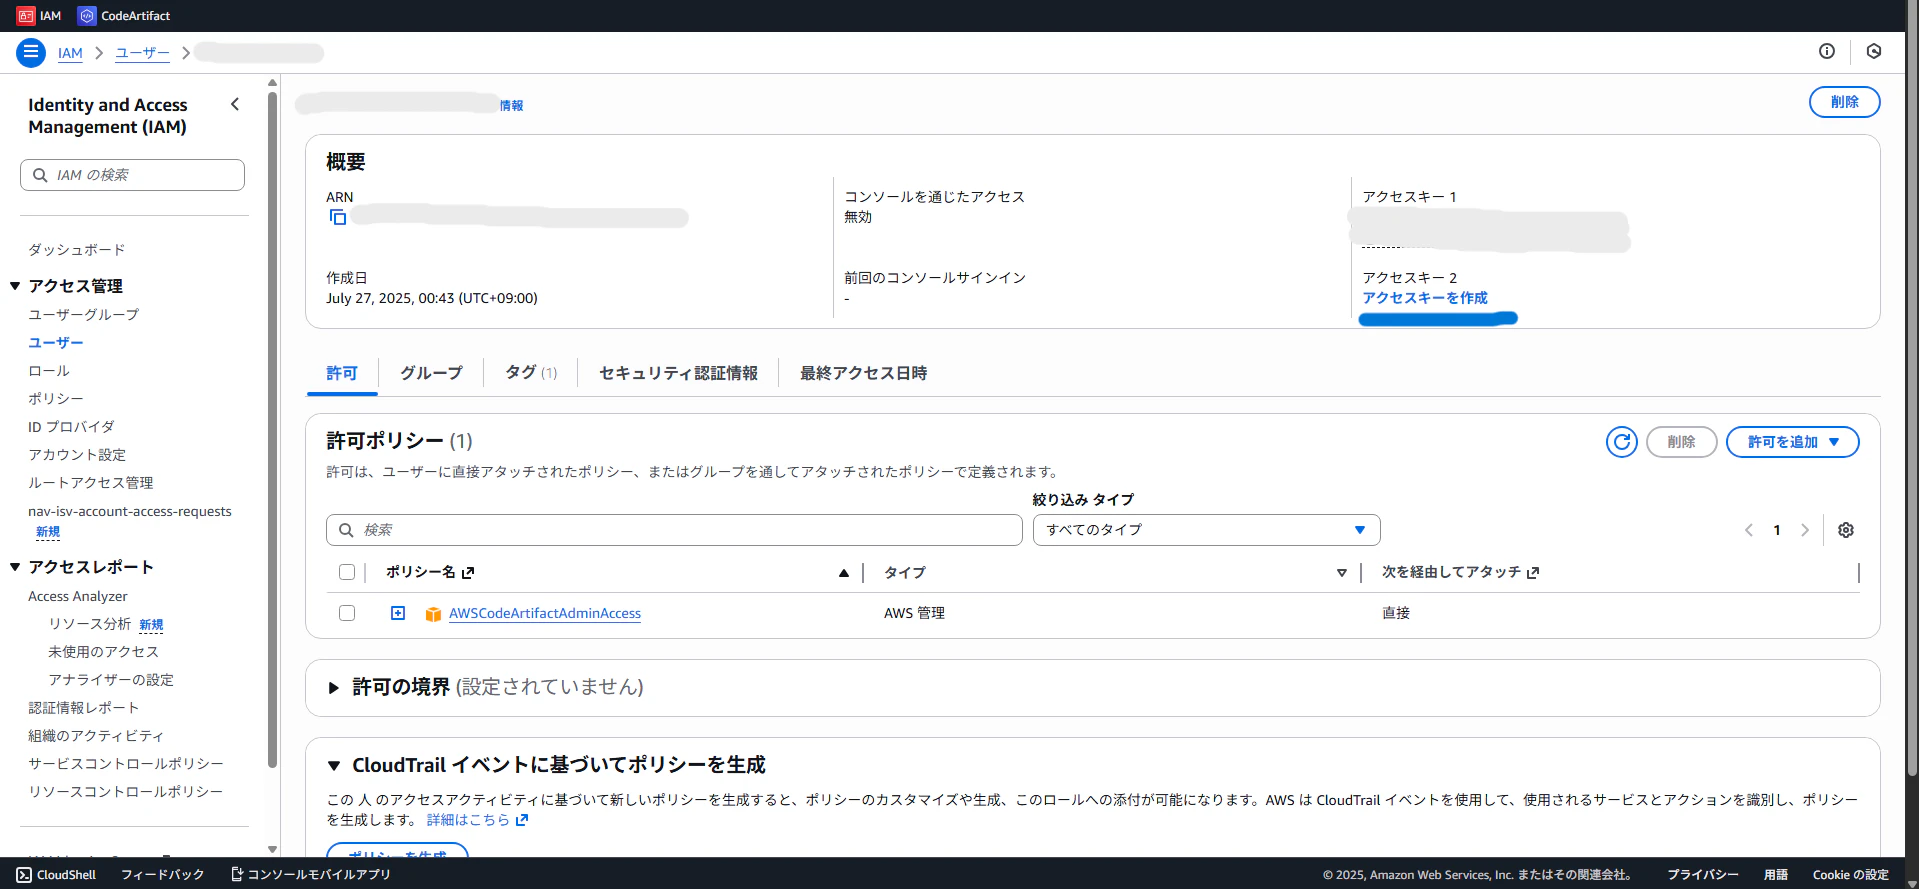Open サービスコントロールポリシー in sidebar

pyautogui.click(x=126, y=764)
